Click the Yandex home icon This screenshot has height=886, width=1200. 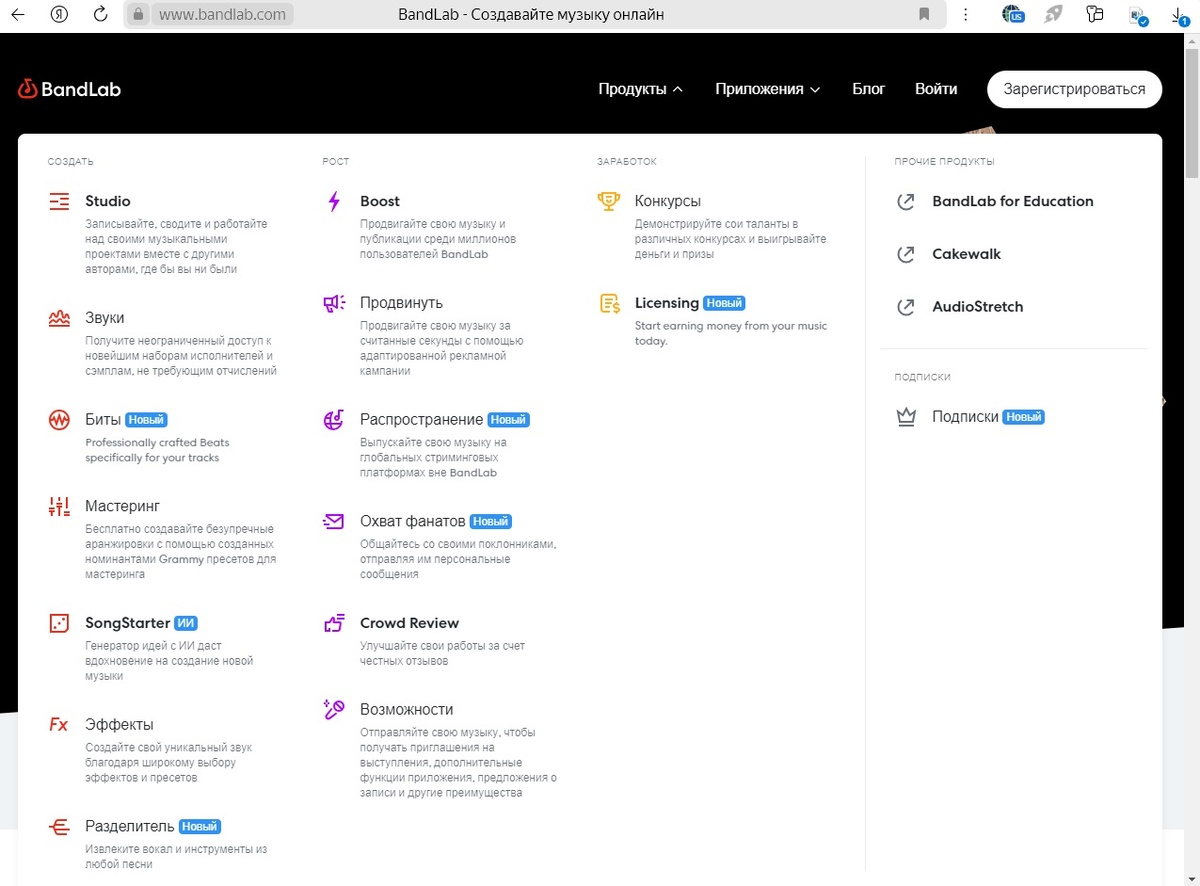[x=59, y=15]
